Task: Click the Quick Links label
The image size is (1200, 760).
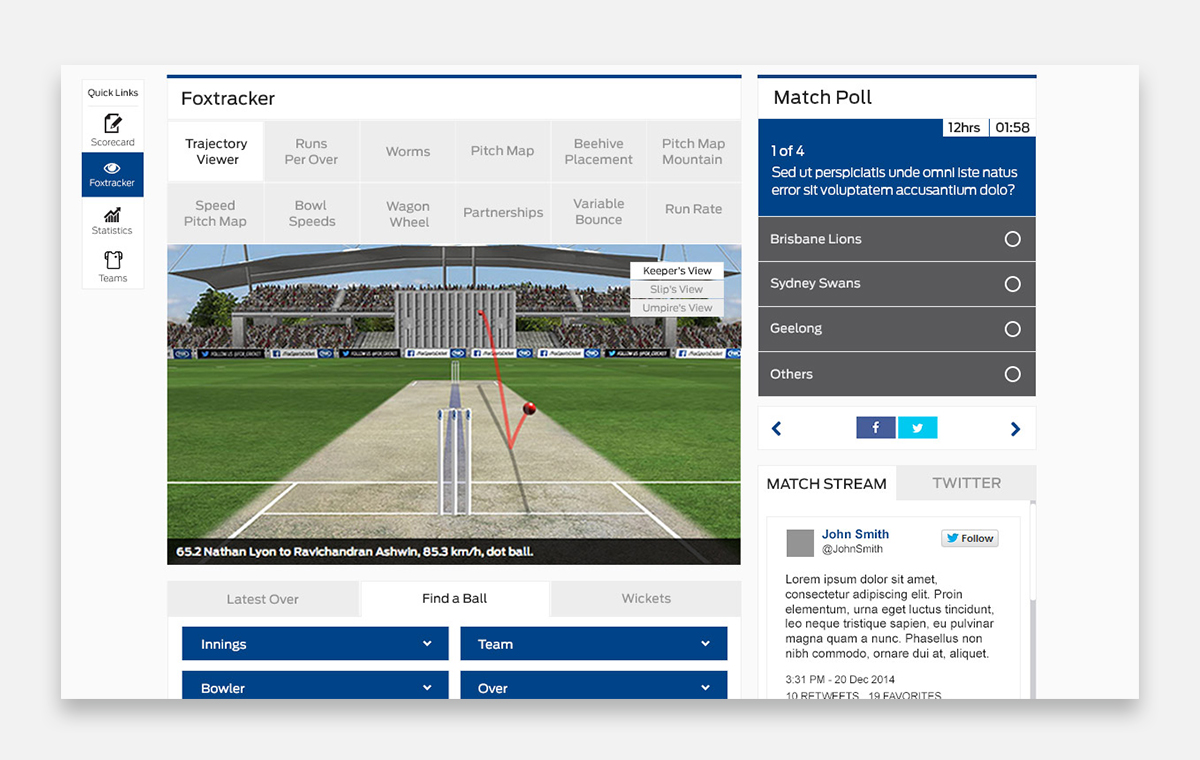Action: coord(113,93)
